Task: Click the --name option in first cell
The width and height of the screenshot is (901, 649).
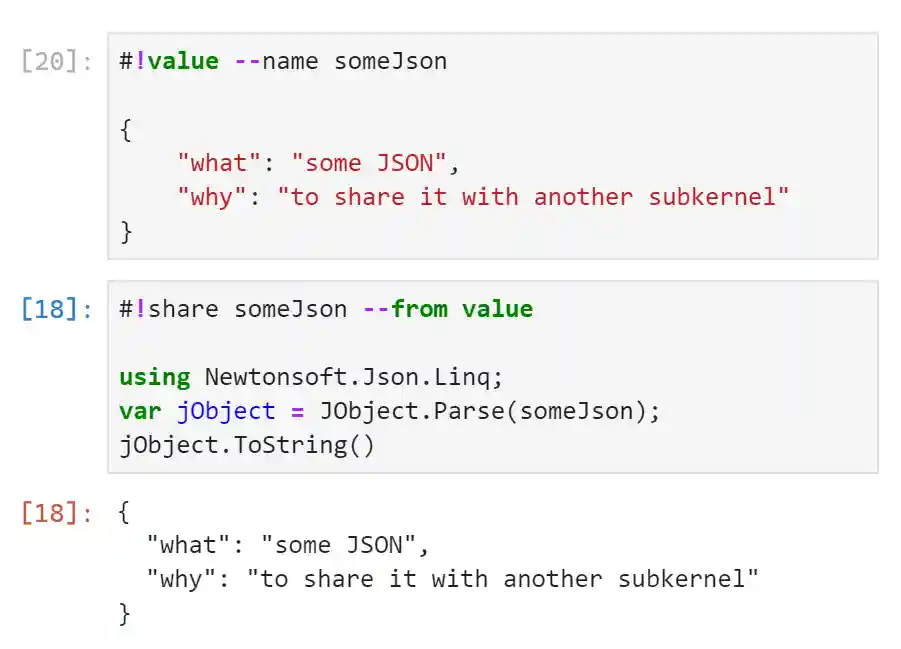Action: (x=276, y=61)
